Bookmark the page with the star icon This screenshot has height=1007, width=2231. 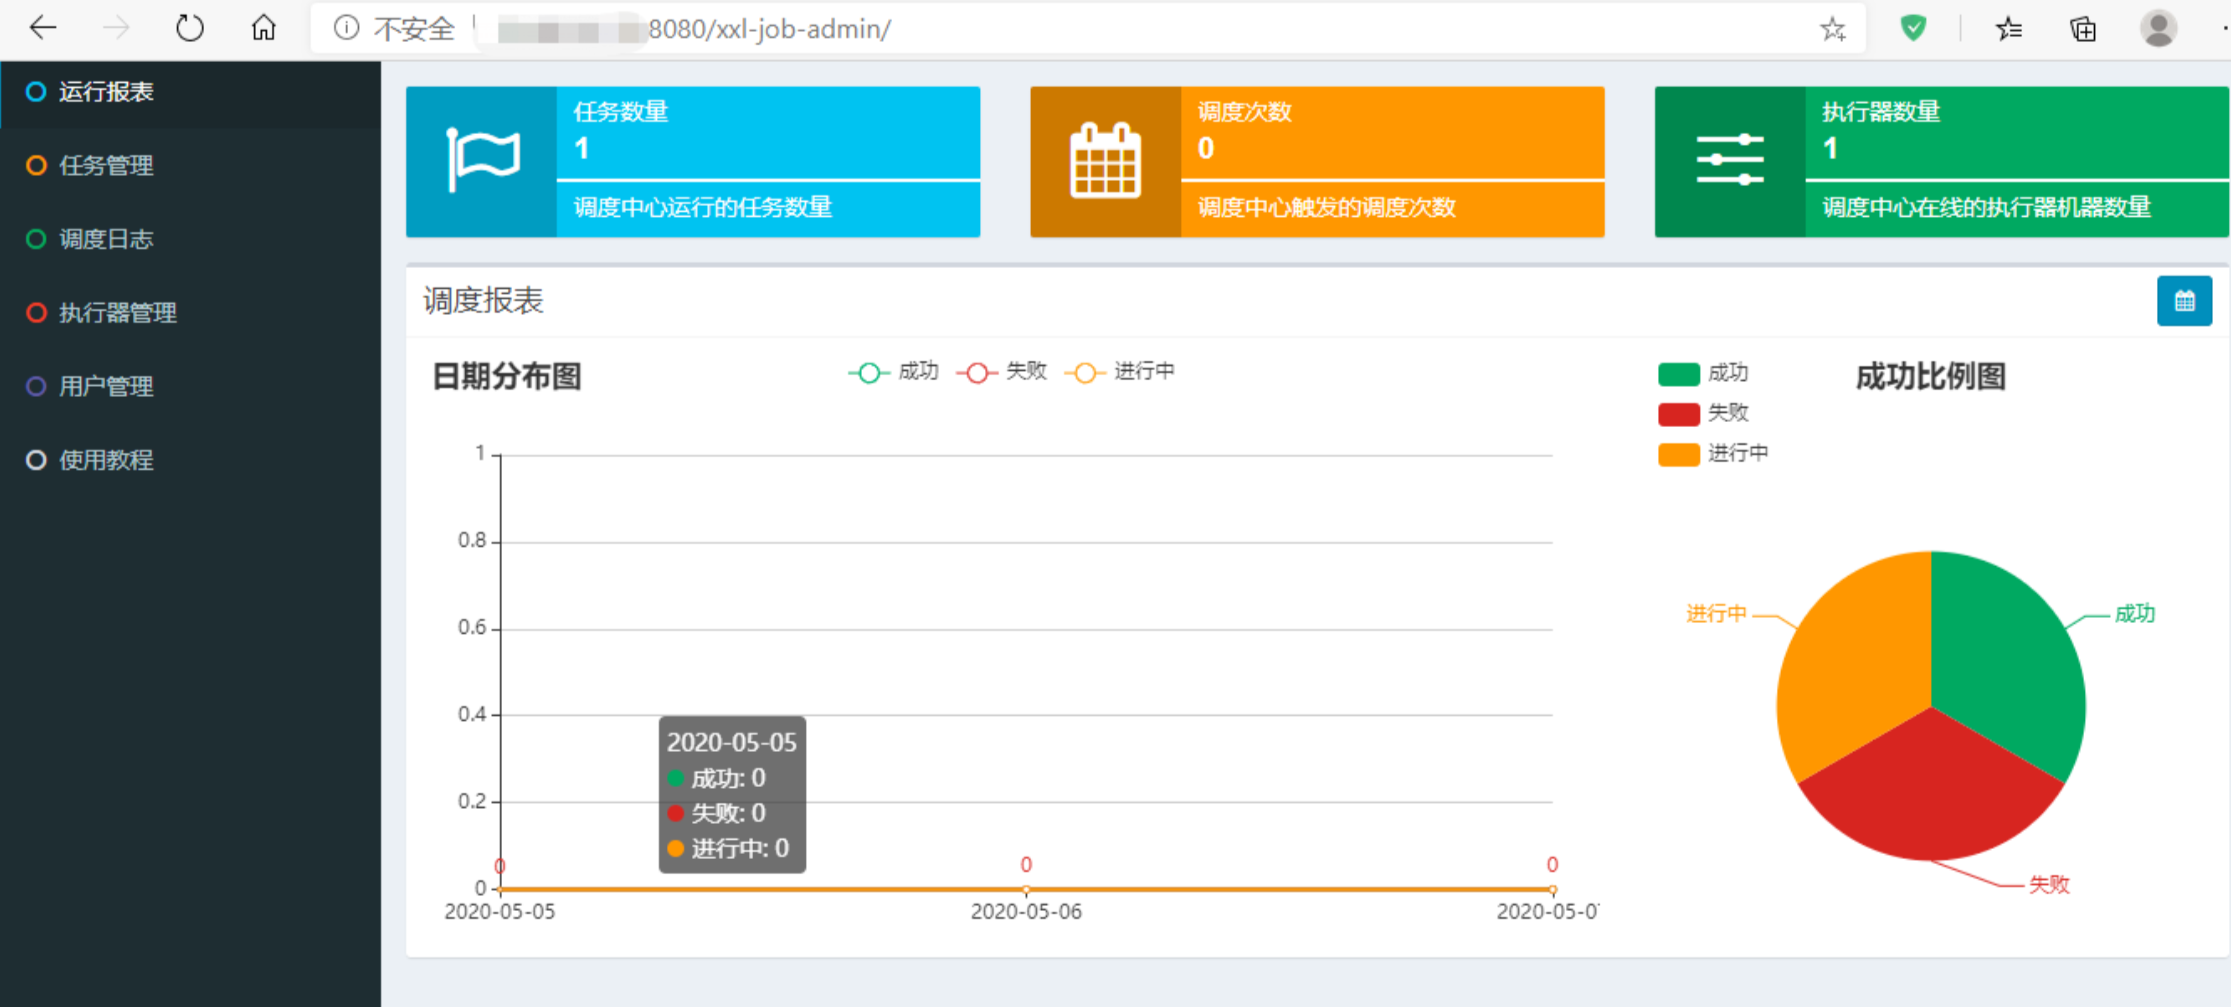[x=1832, y=29]
